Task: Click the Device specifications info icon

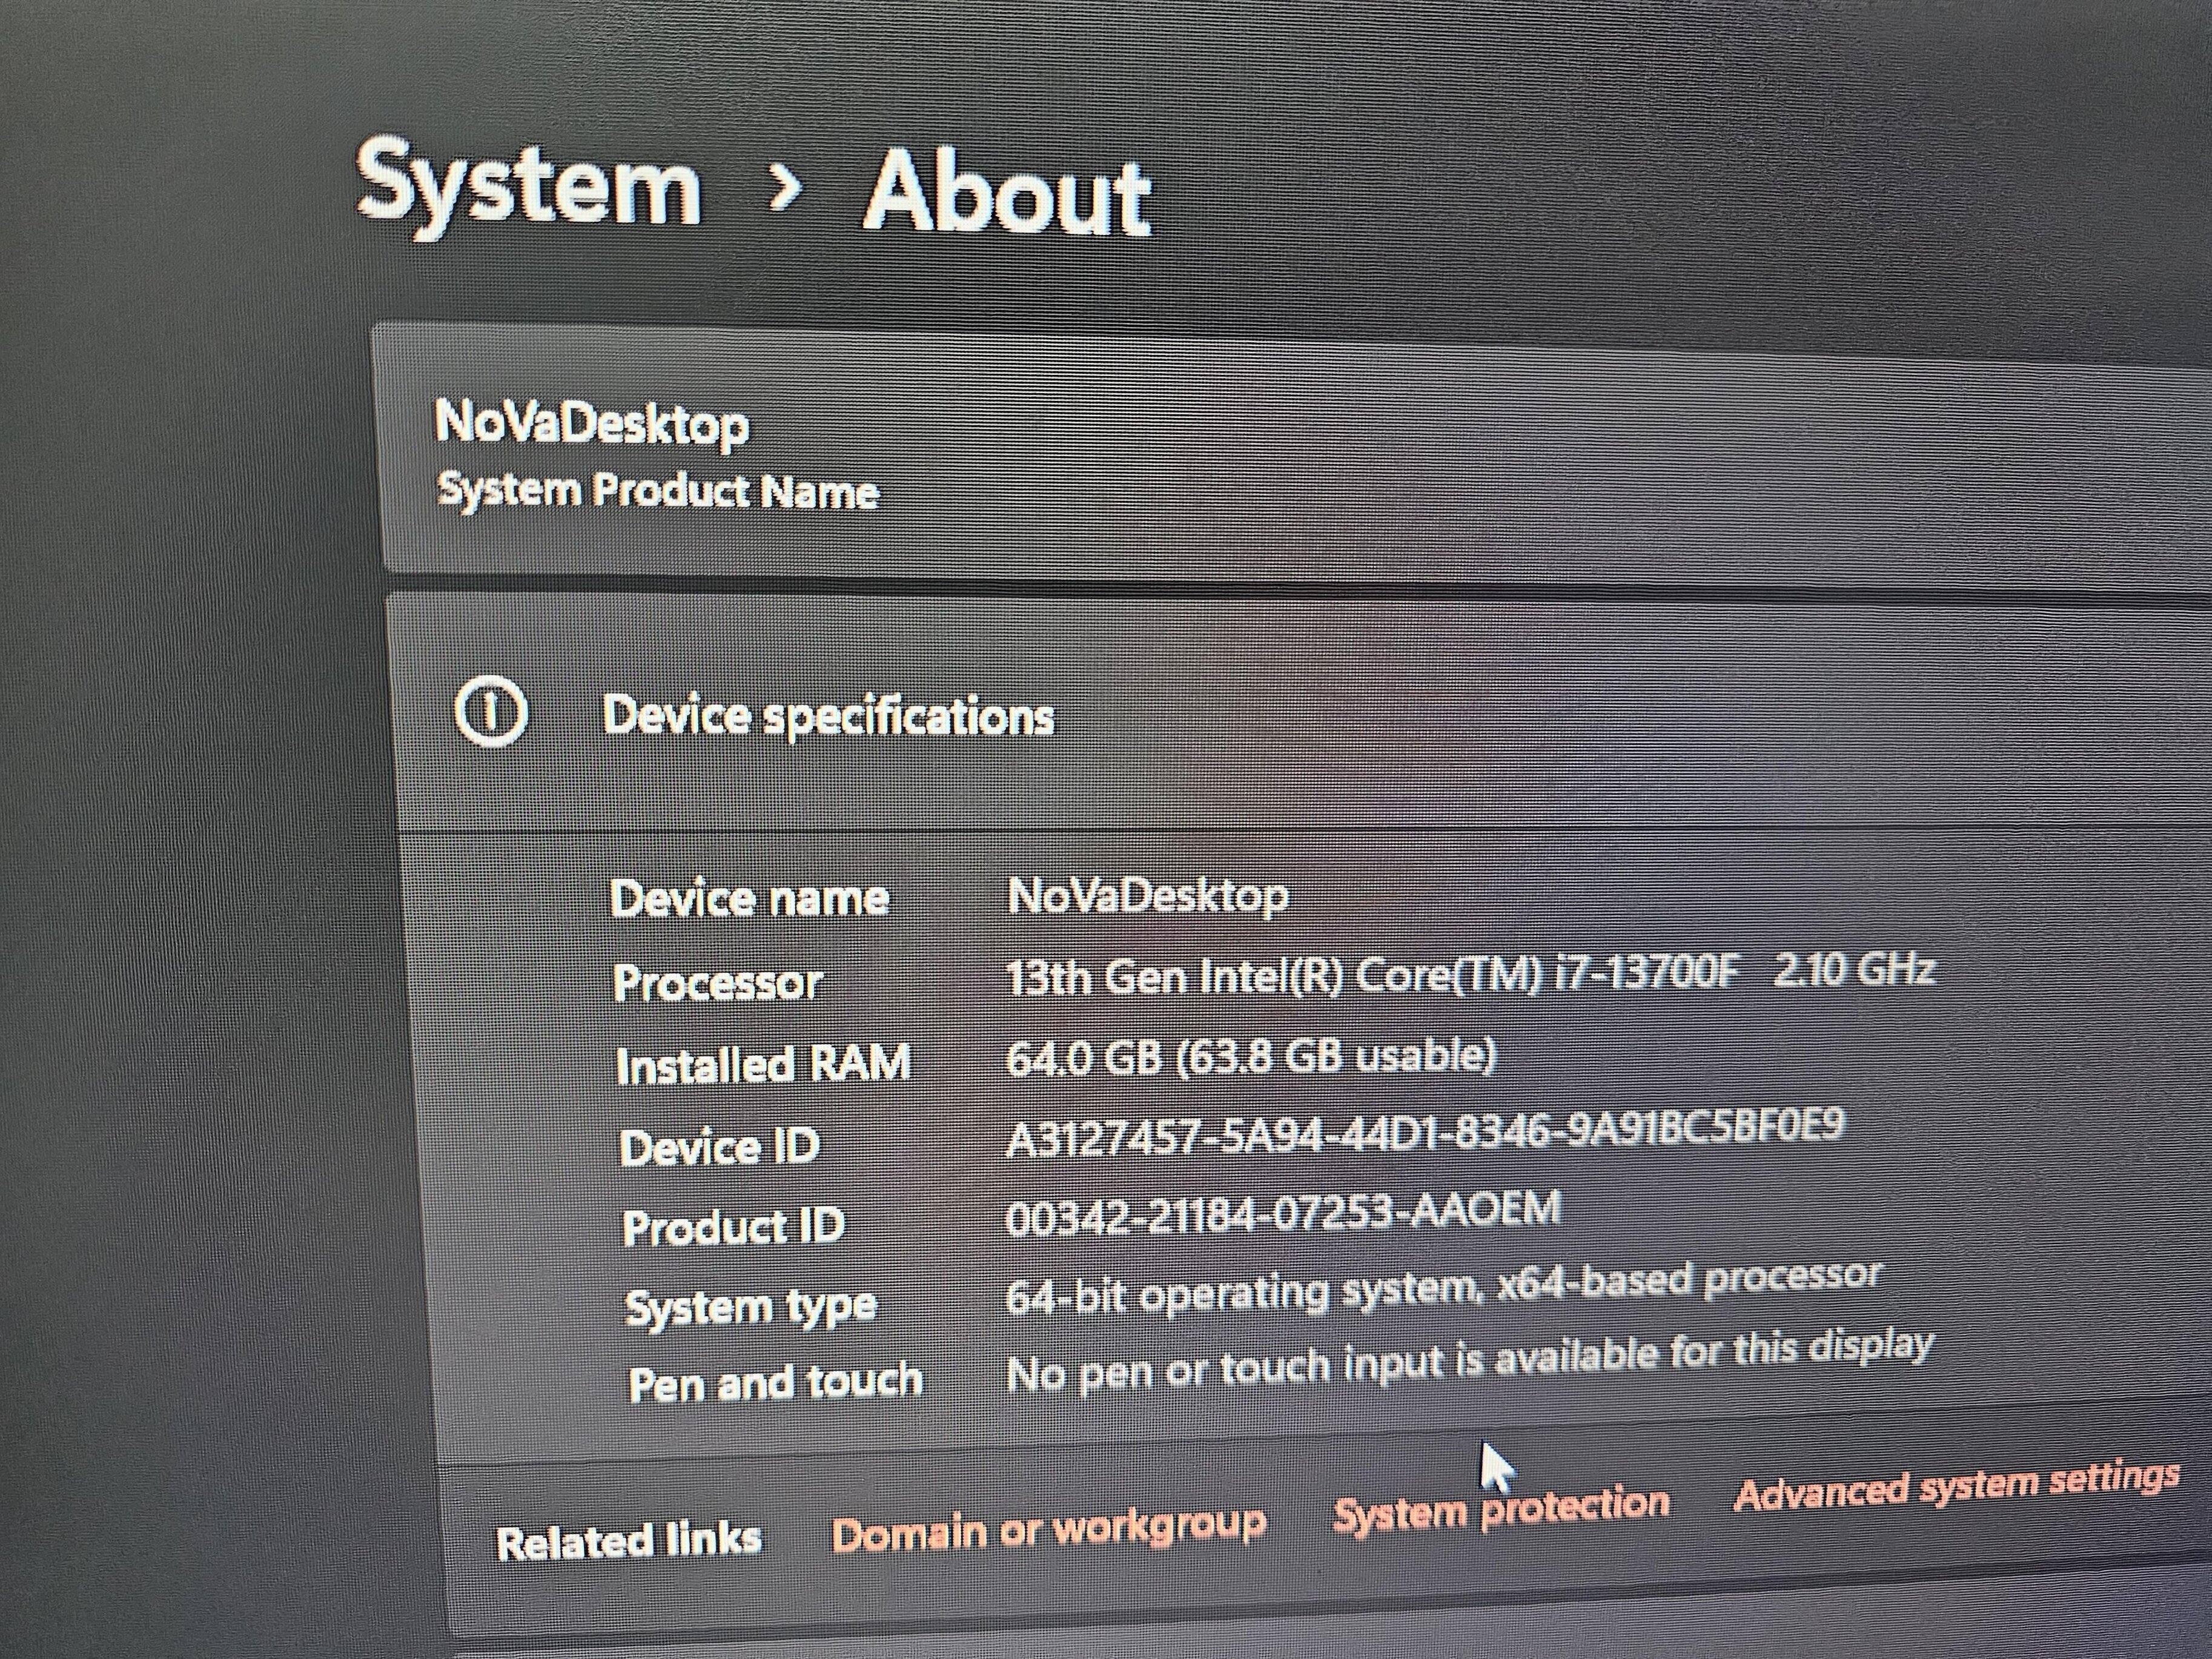Action: [x=490, y=712]
